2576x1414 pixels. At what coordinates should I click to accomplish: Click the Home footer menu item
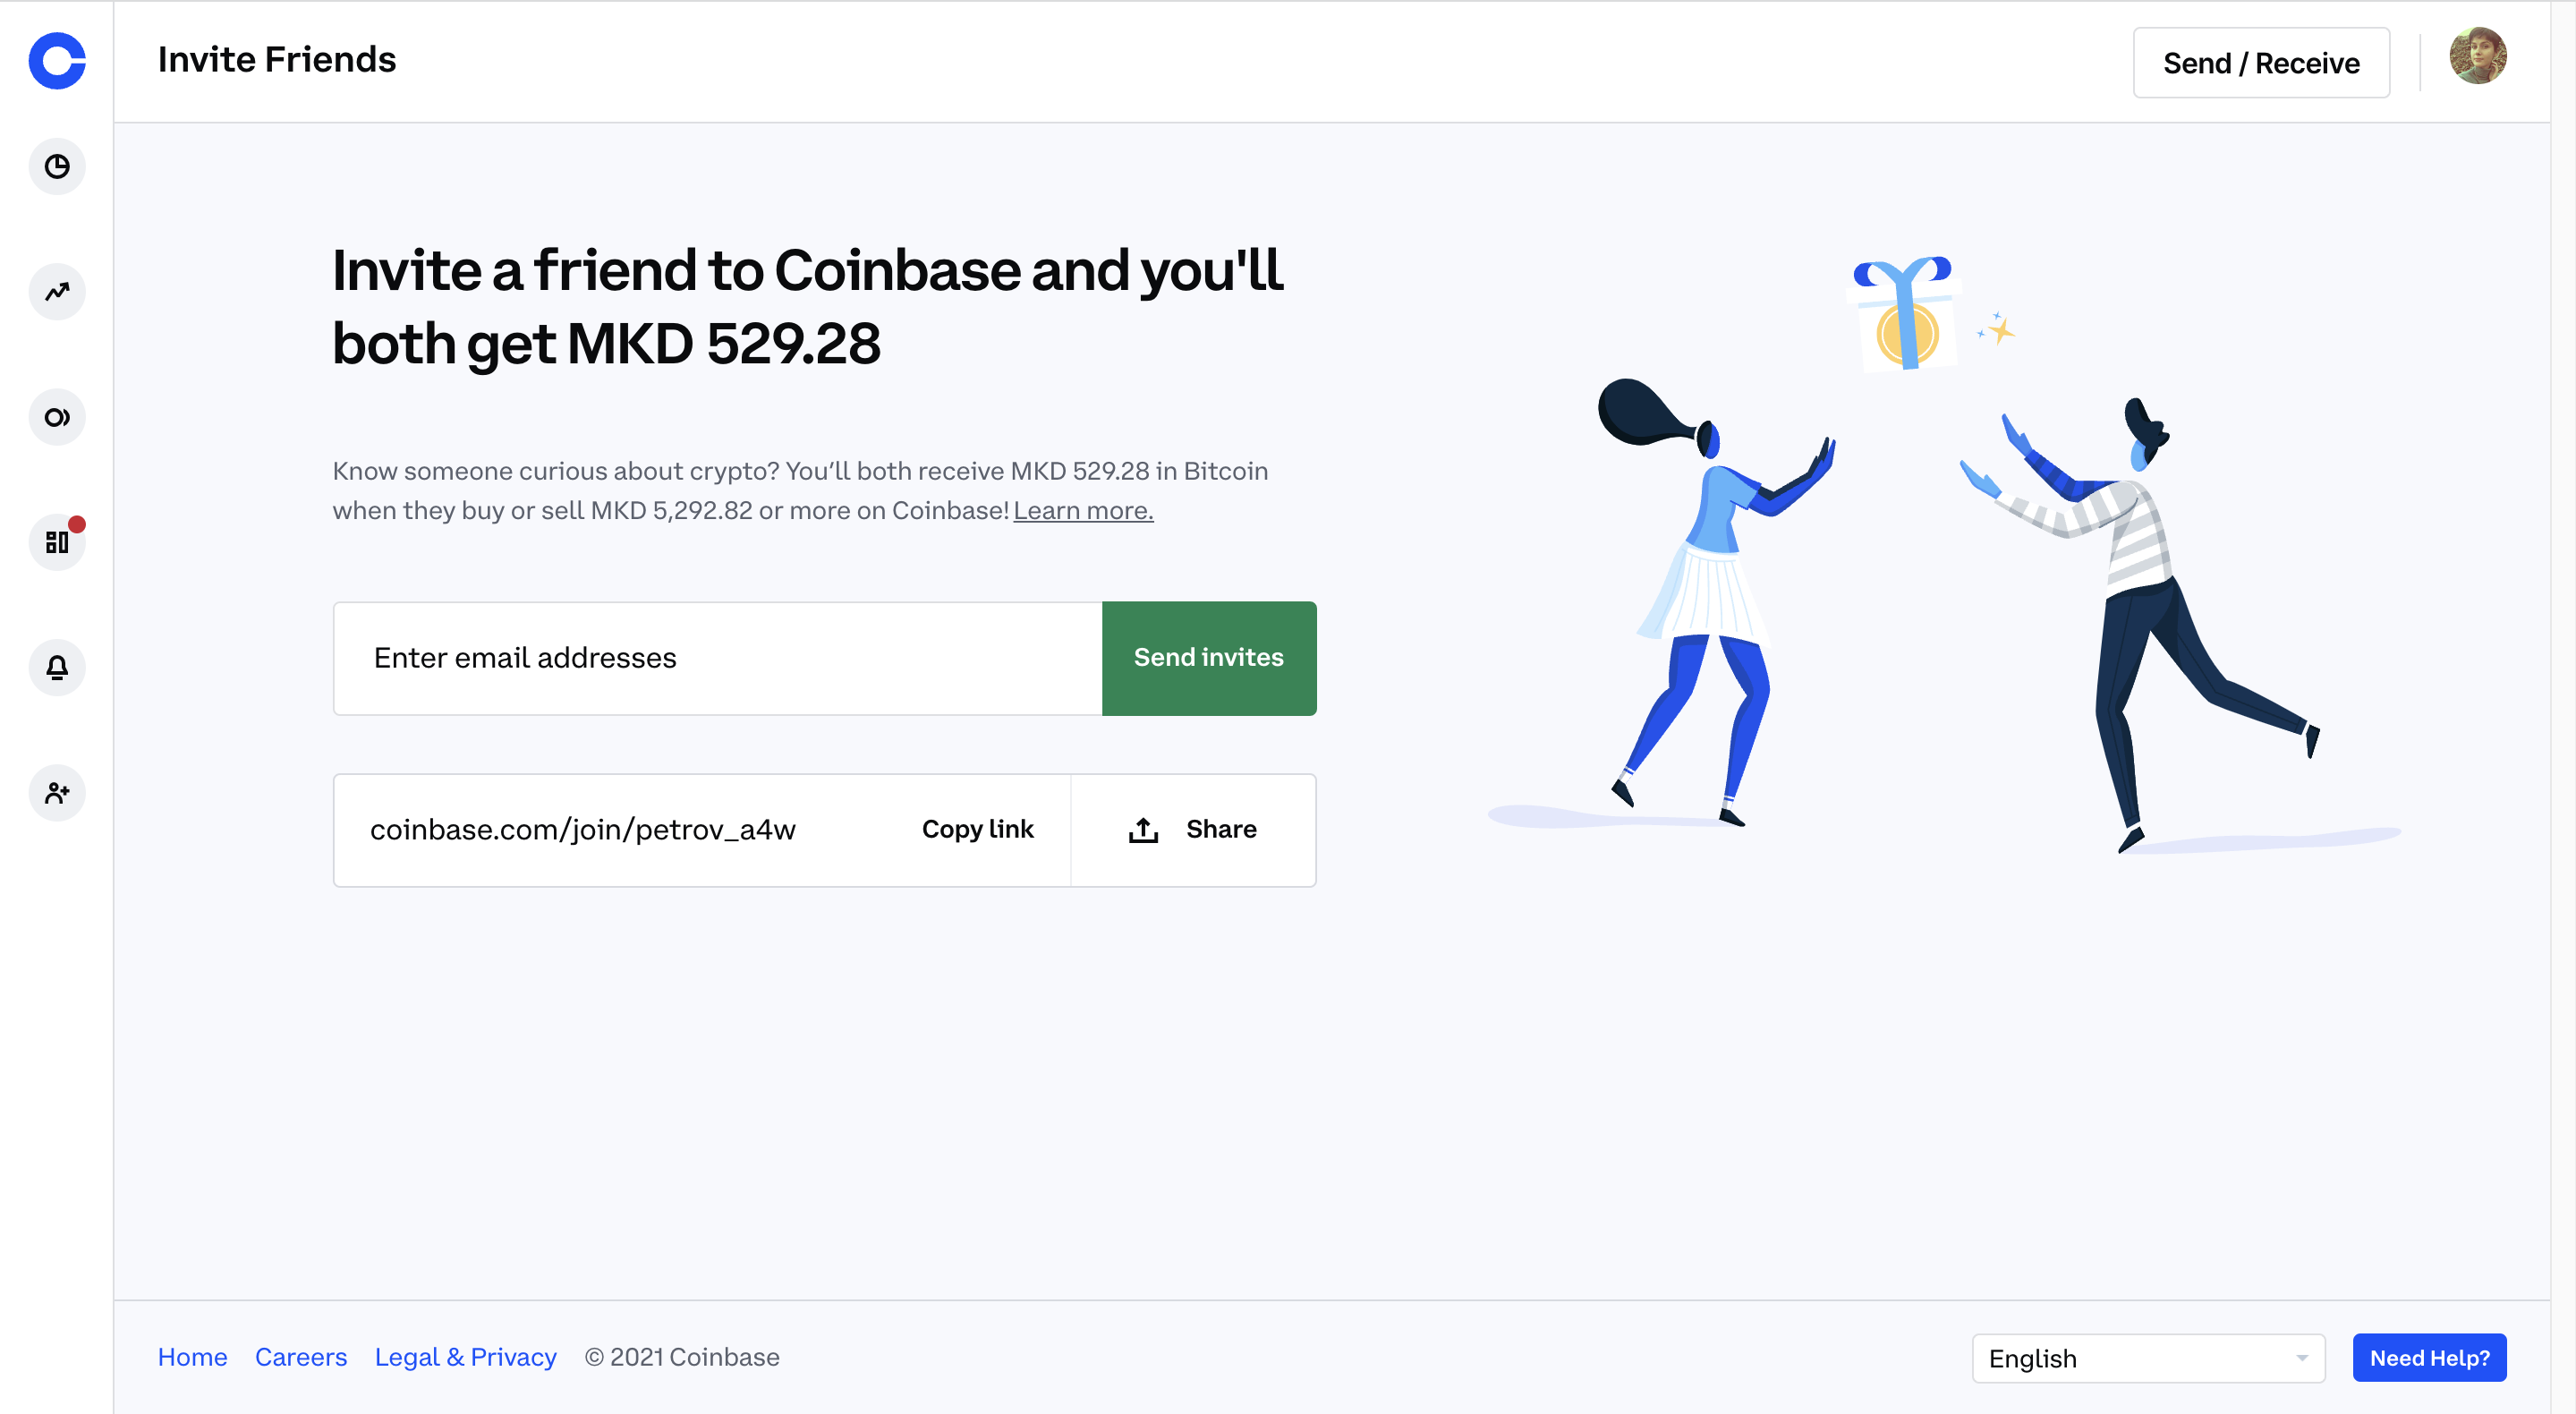click(191, 1355)
